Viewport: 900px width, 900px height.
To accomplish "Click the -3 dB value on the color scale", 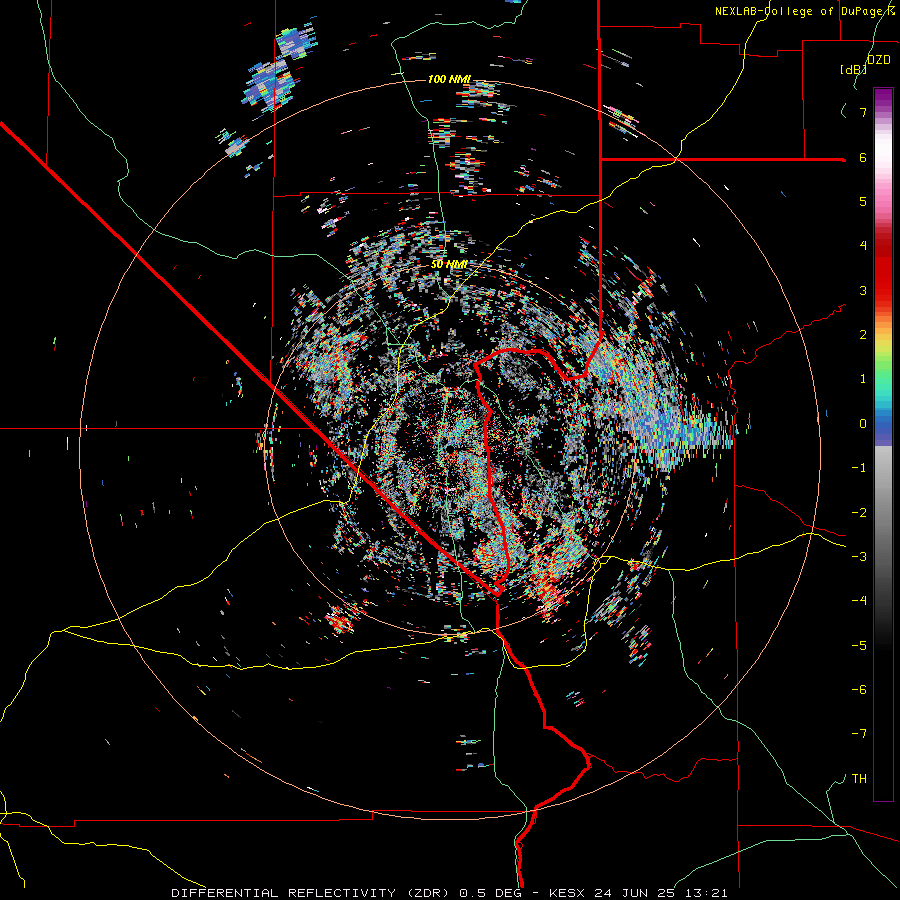I will pos(859,556).
